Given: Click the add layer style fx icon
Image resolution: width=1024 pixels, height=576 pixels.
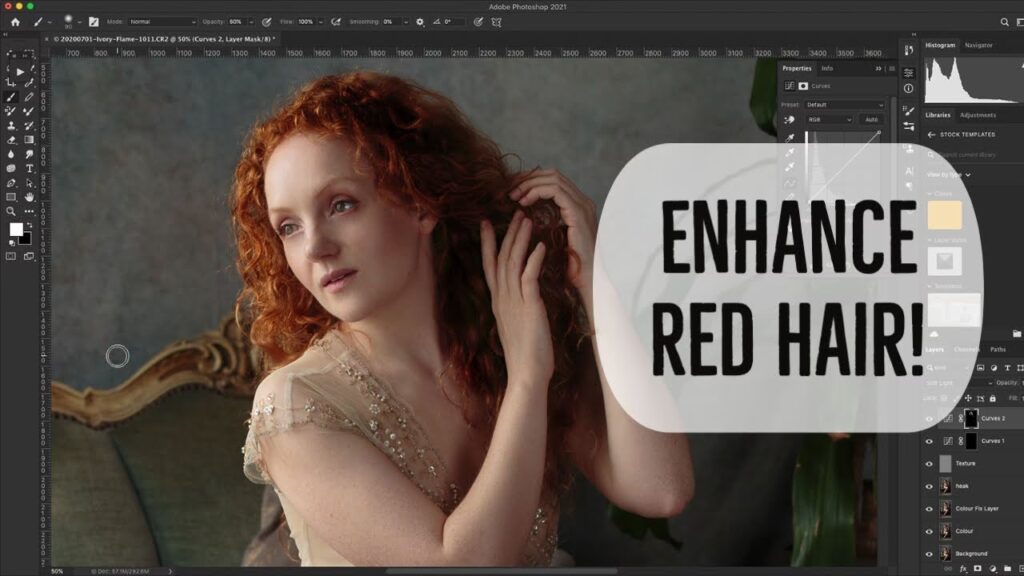Looking at the screenshot, I should click(962, 568).
